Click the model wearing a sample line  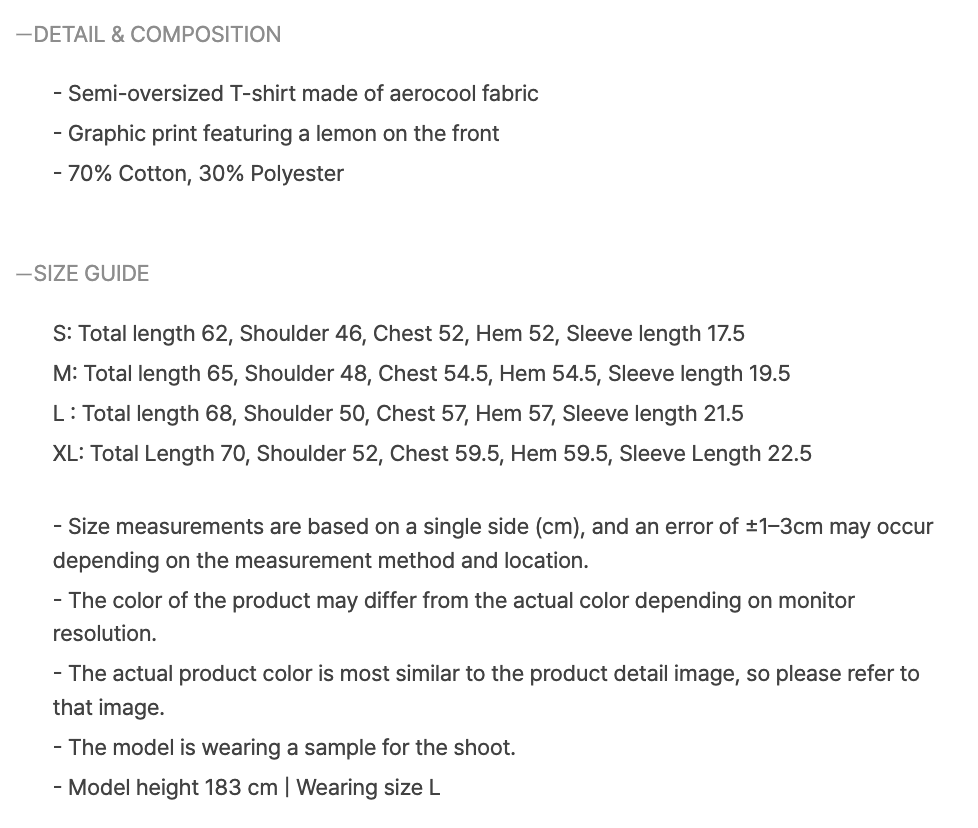click(284, 748)
